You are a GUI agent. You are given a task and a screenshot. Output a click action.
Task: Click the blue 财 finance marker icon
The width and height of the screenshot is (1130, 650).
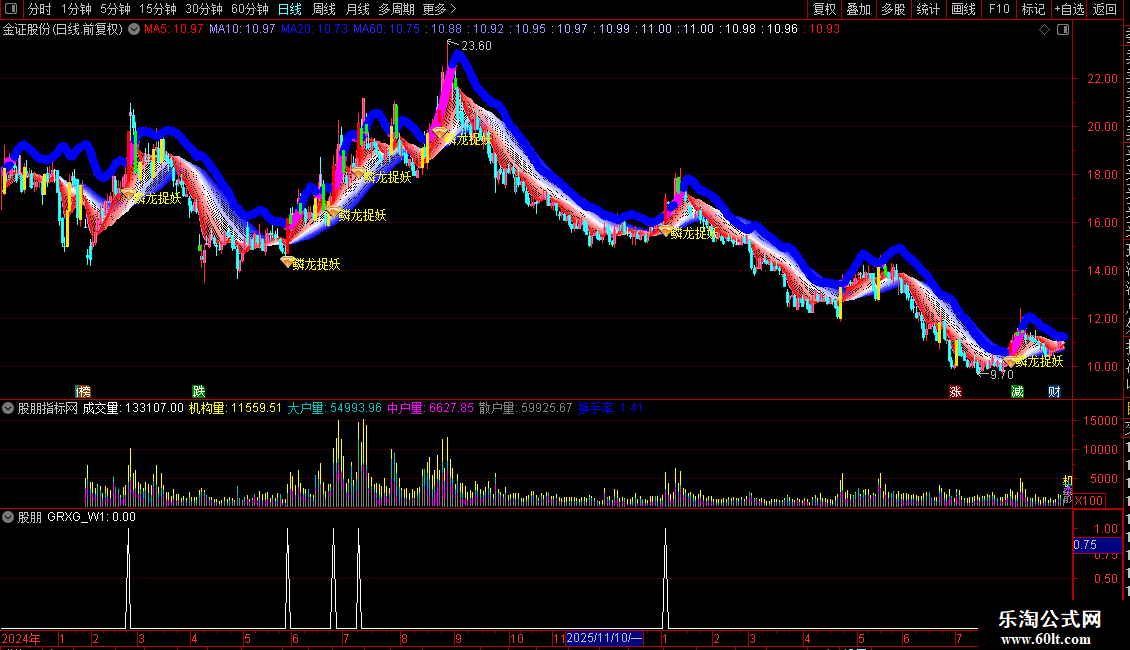click(x=1054, y=391)
